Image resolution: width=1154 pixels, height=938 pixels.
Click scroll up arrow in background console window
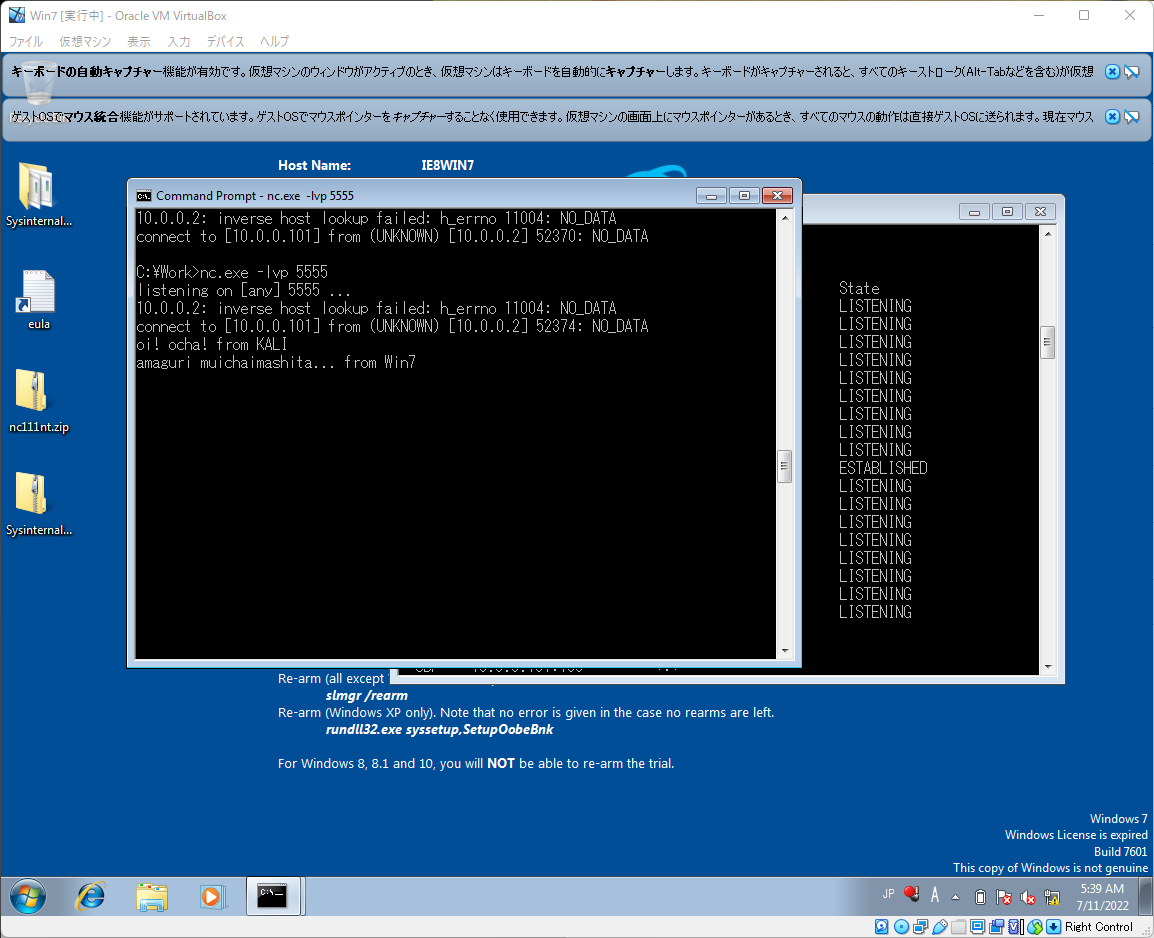(1047, 234)
